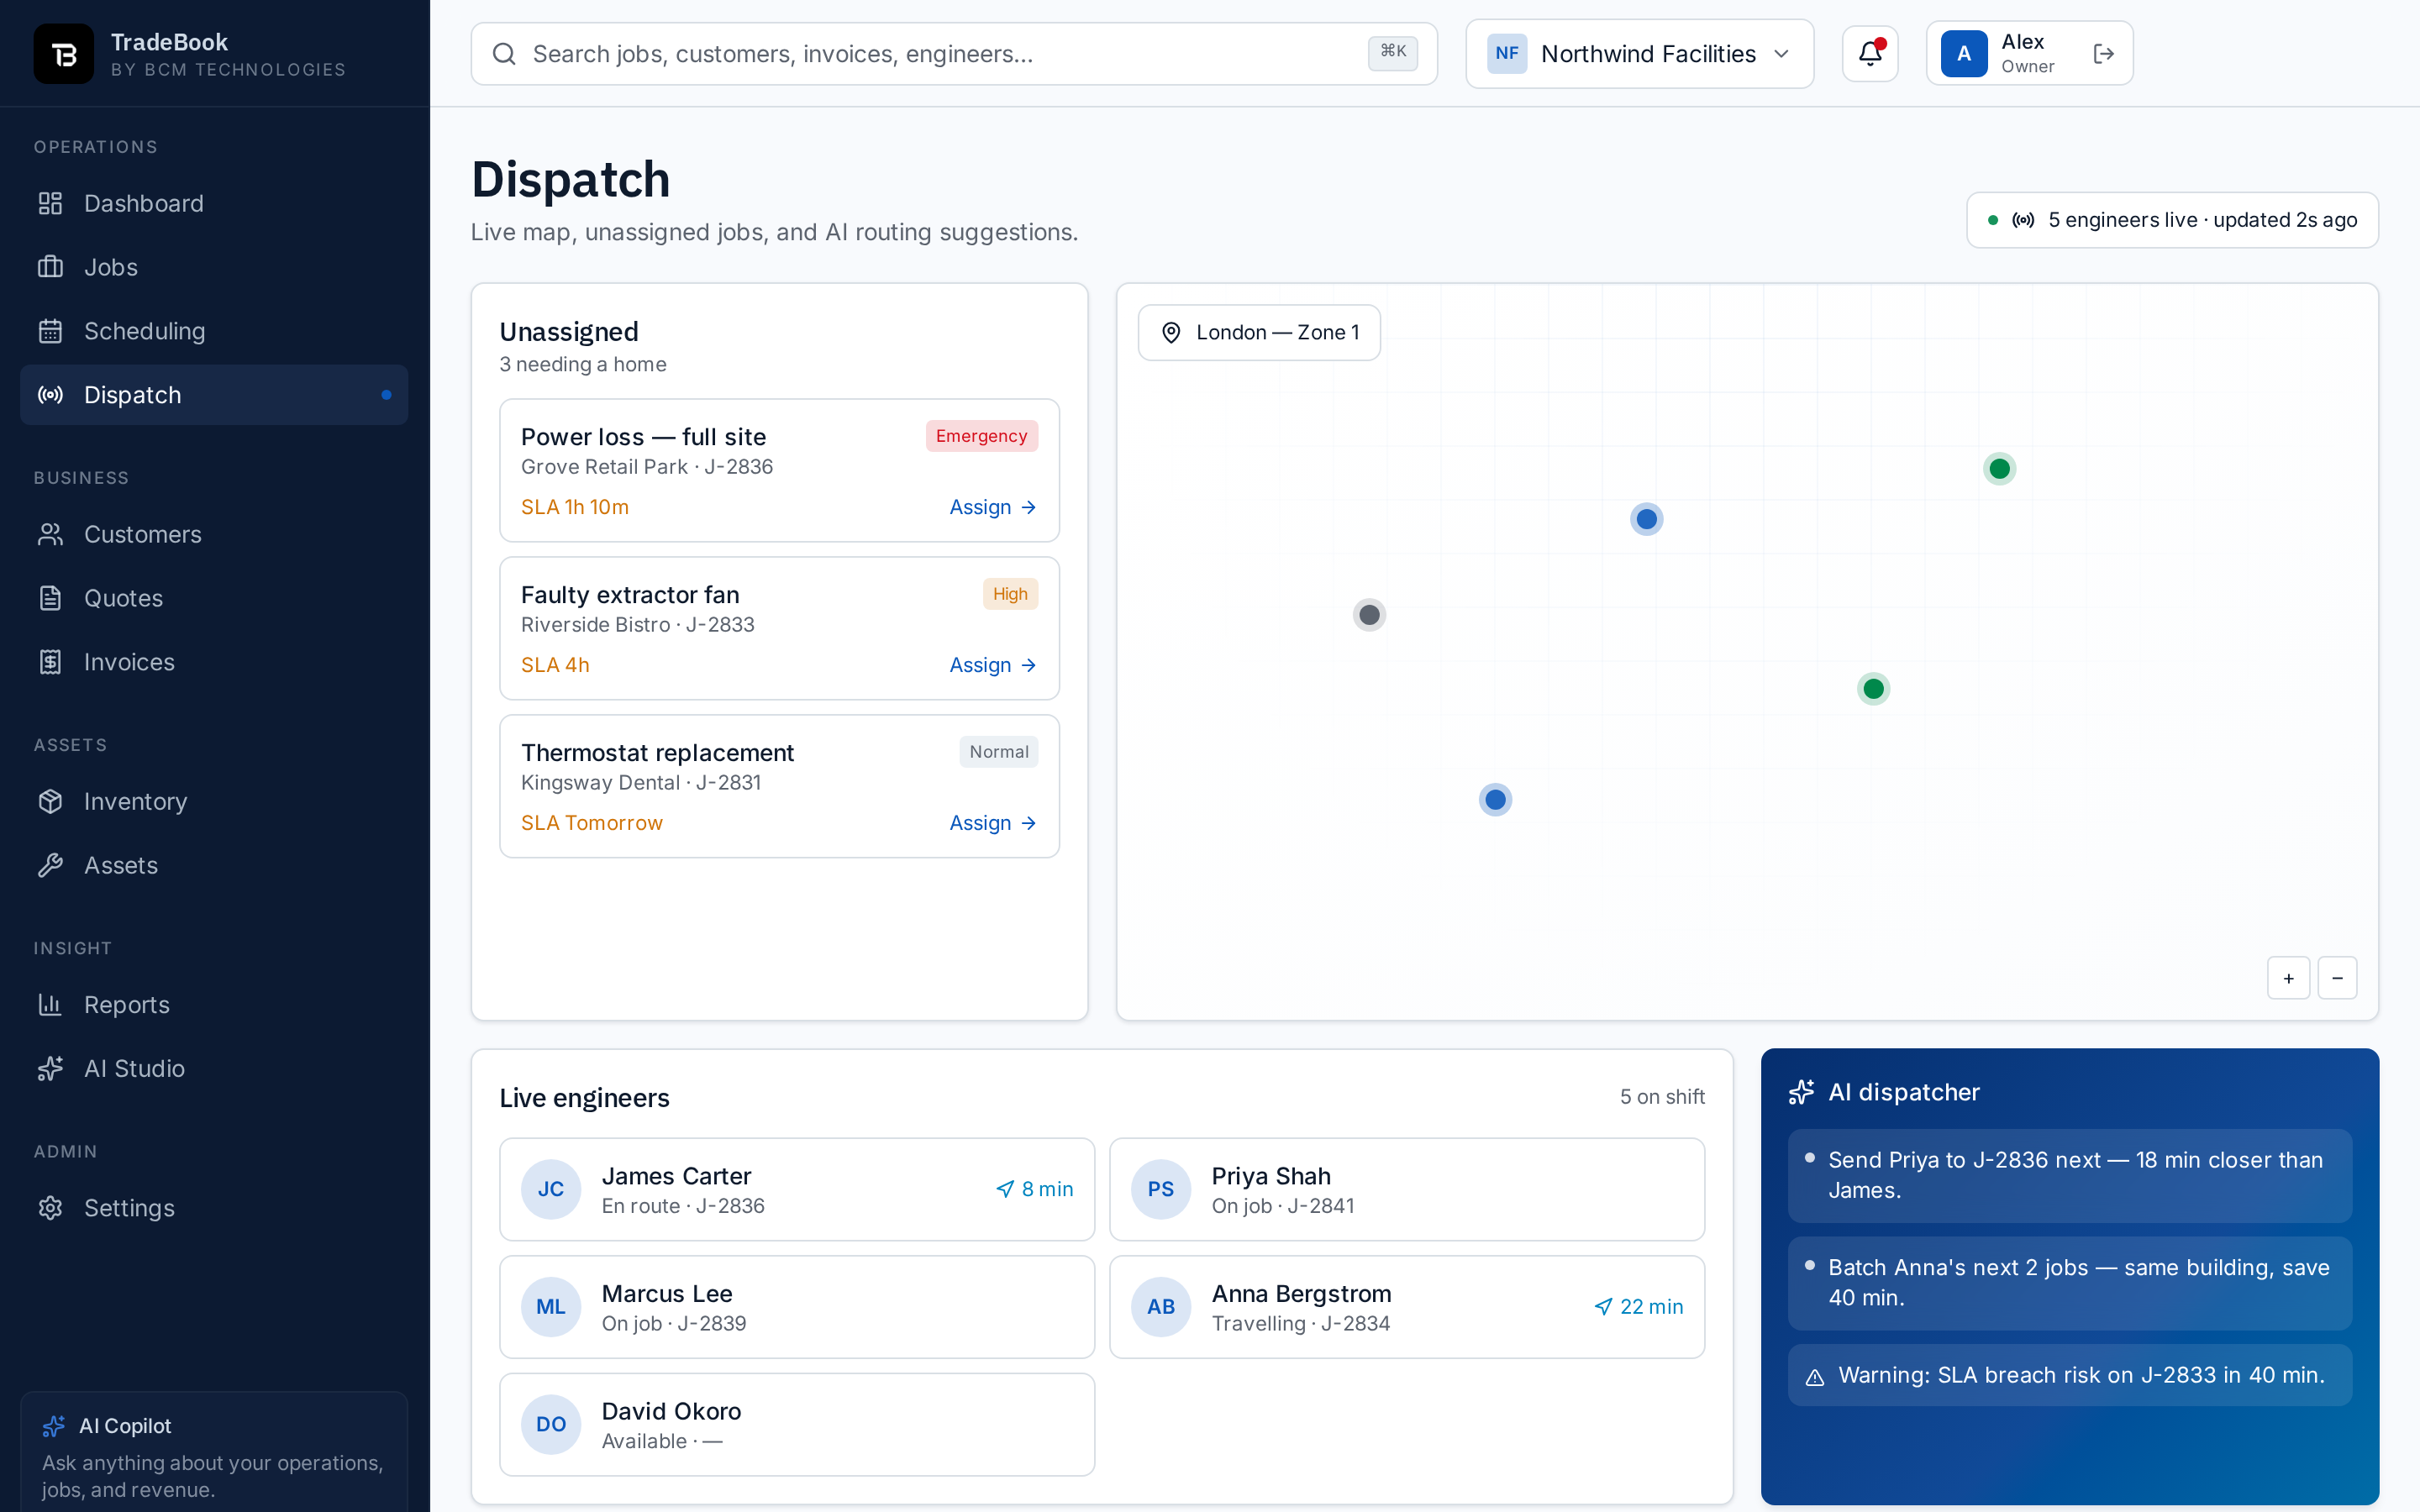Click the TradeBook logo icon
Screen dimensions: 2420x1512
[x=64, y=54]
